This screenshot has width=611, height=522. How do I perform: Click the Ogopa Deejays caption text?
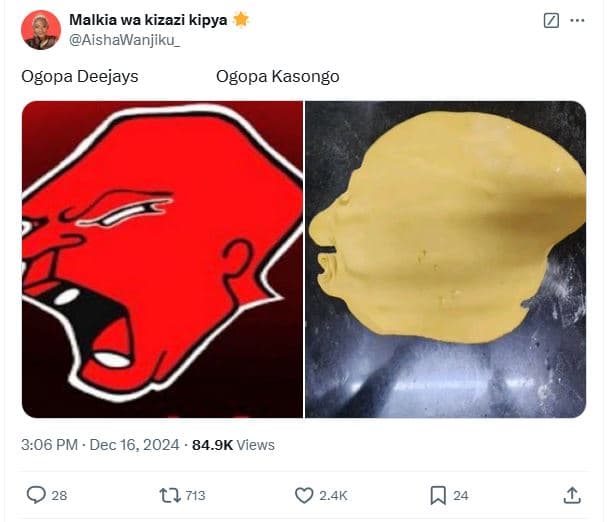[80, 76]
